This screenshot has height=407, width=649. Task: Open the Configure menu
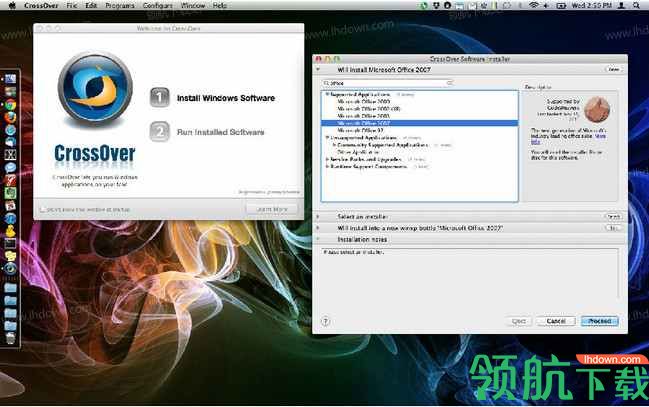(x=158, y=5)
